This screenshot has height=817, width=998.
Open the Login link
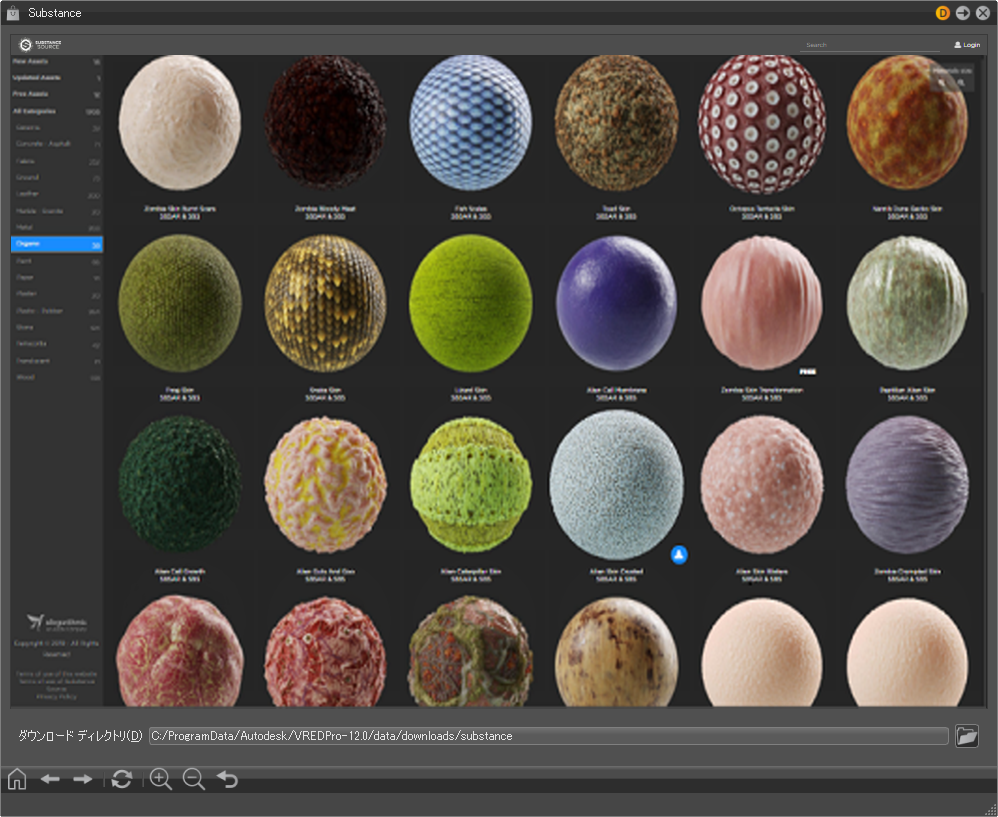[967, 45]
